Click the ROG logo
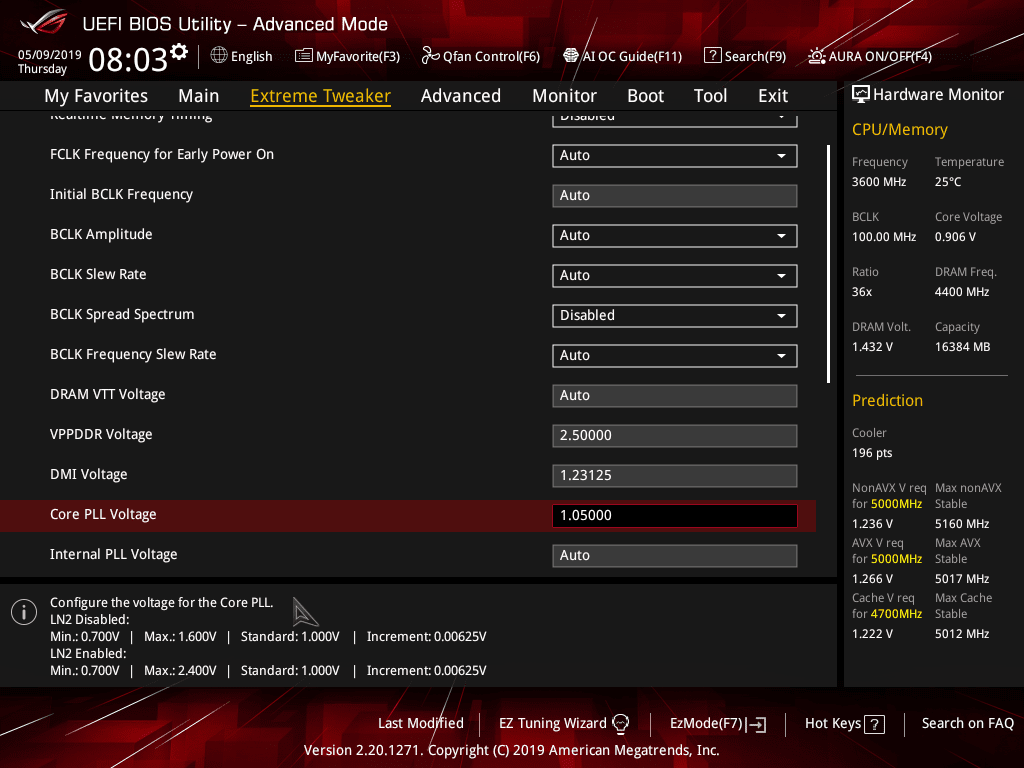1024x768 pixels. [x=43, y=23]
